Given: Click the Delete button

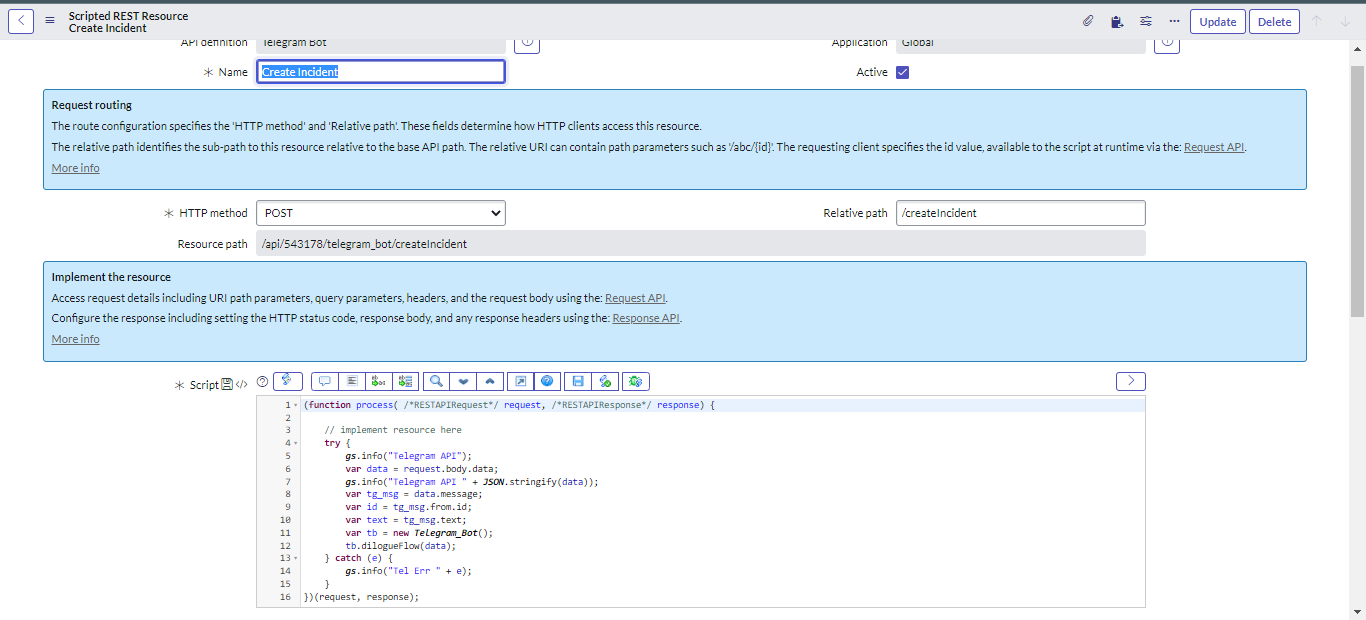Looking at the screenshot, I should [x=1274, y=22].
